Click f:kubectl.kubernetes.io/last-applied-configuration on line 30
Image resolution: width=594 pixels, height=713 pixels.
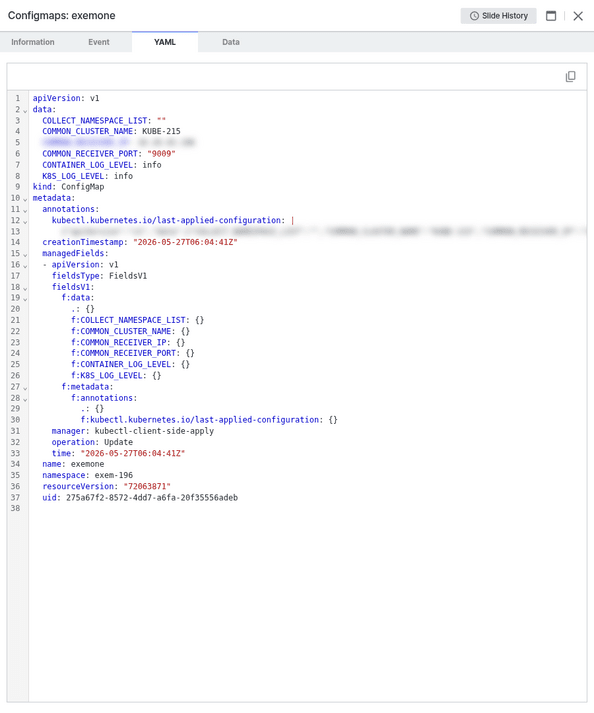200,420
